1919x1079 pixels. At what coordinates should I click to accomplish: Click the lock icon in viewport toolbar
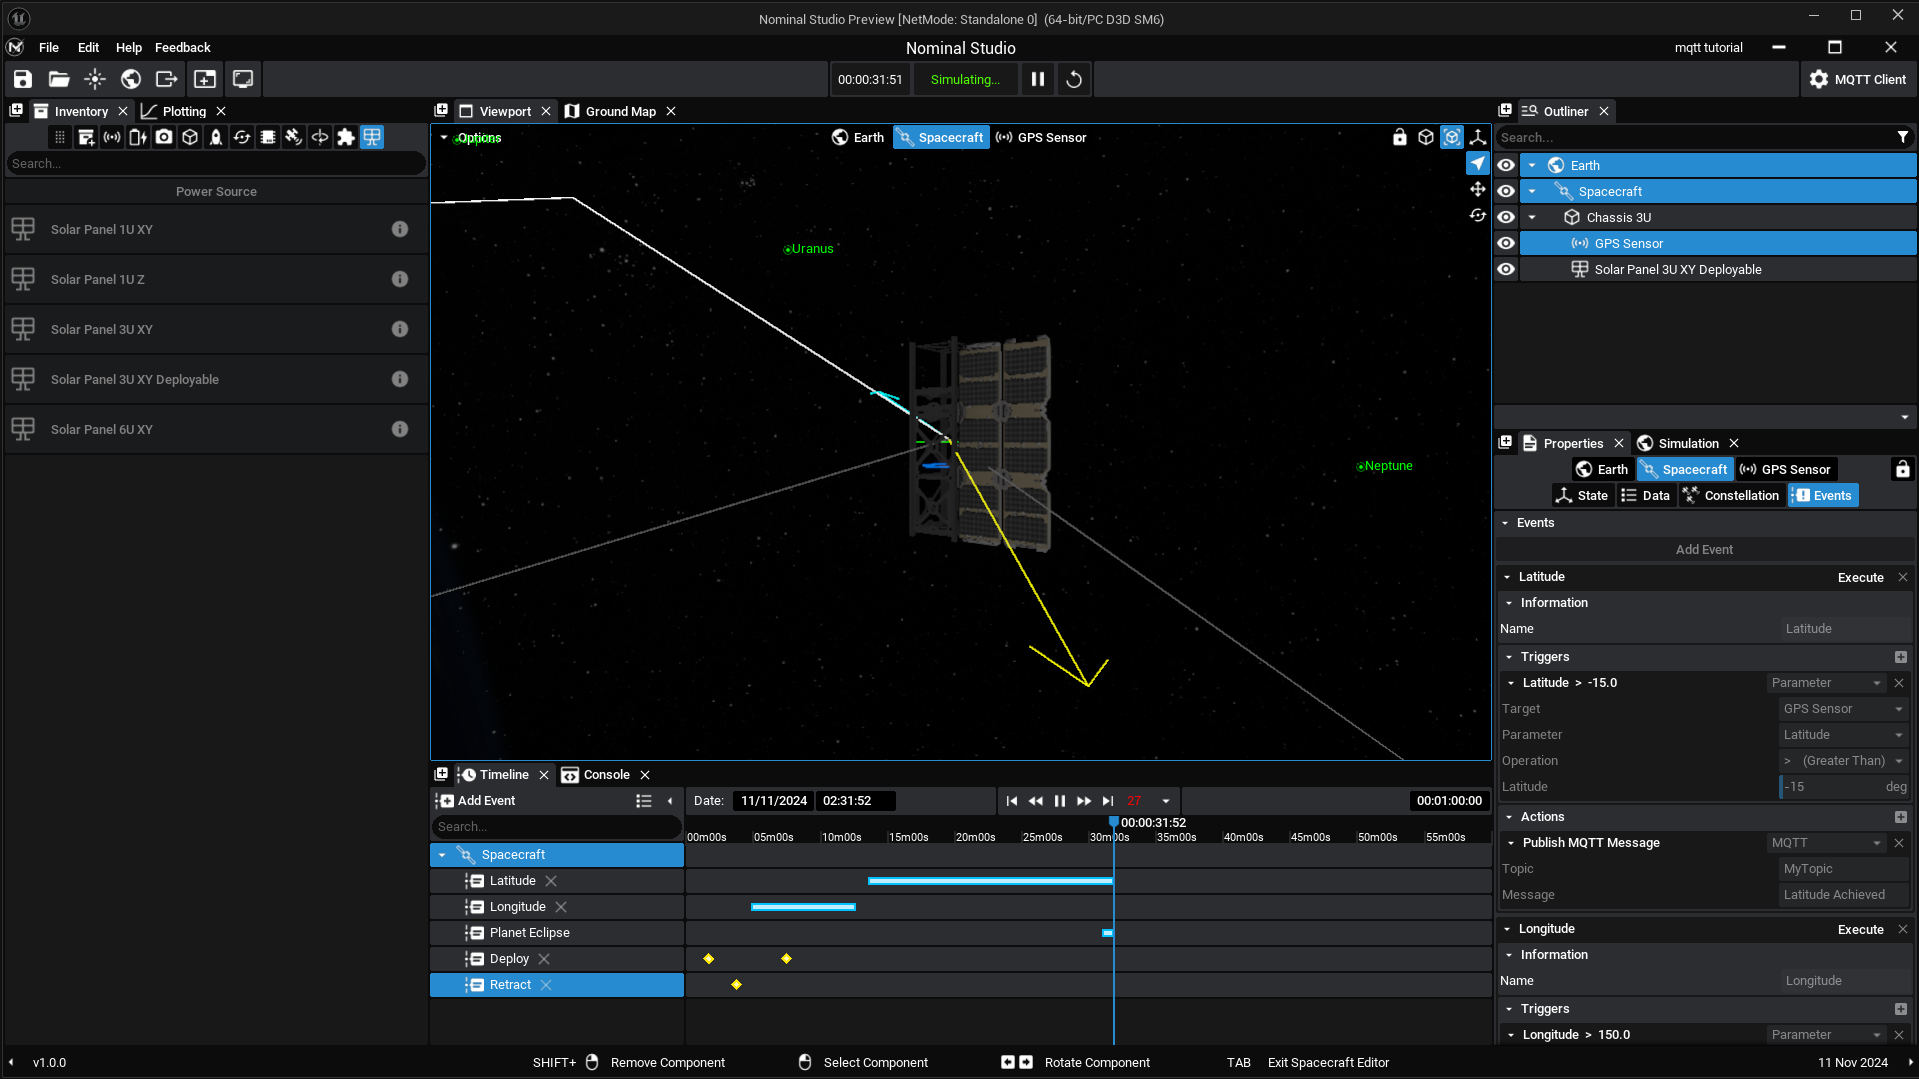(1400, 137)
